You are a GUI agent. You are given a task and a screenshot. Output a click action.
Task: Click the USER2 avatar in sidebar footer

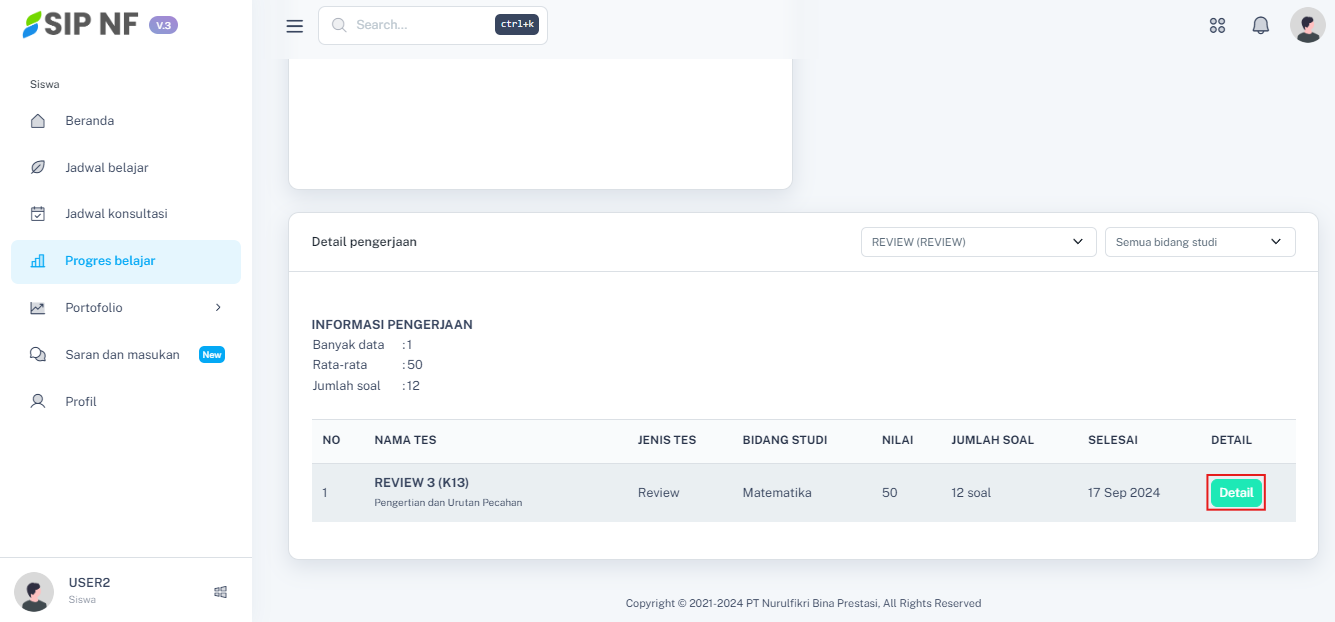(x=34, y=592)
